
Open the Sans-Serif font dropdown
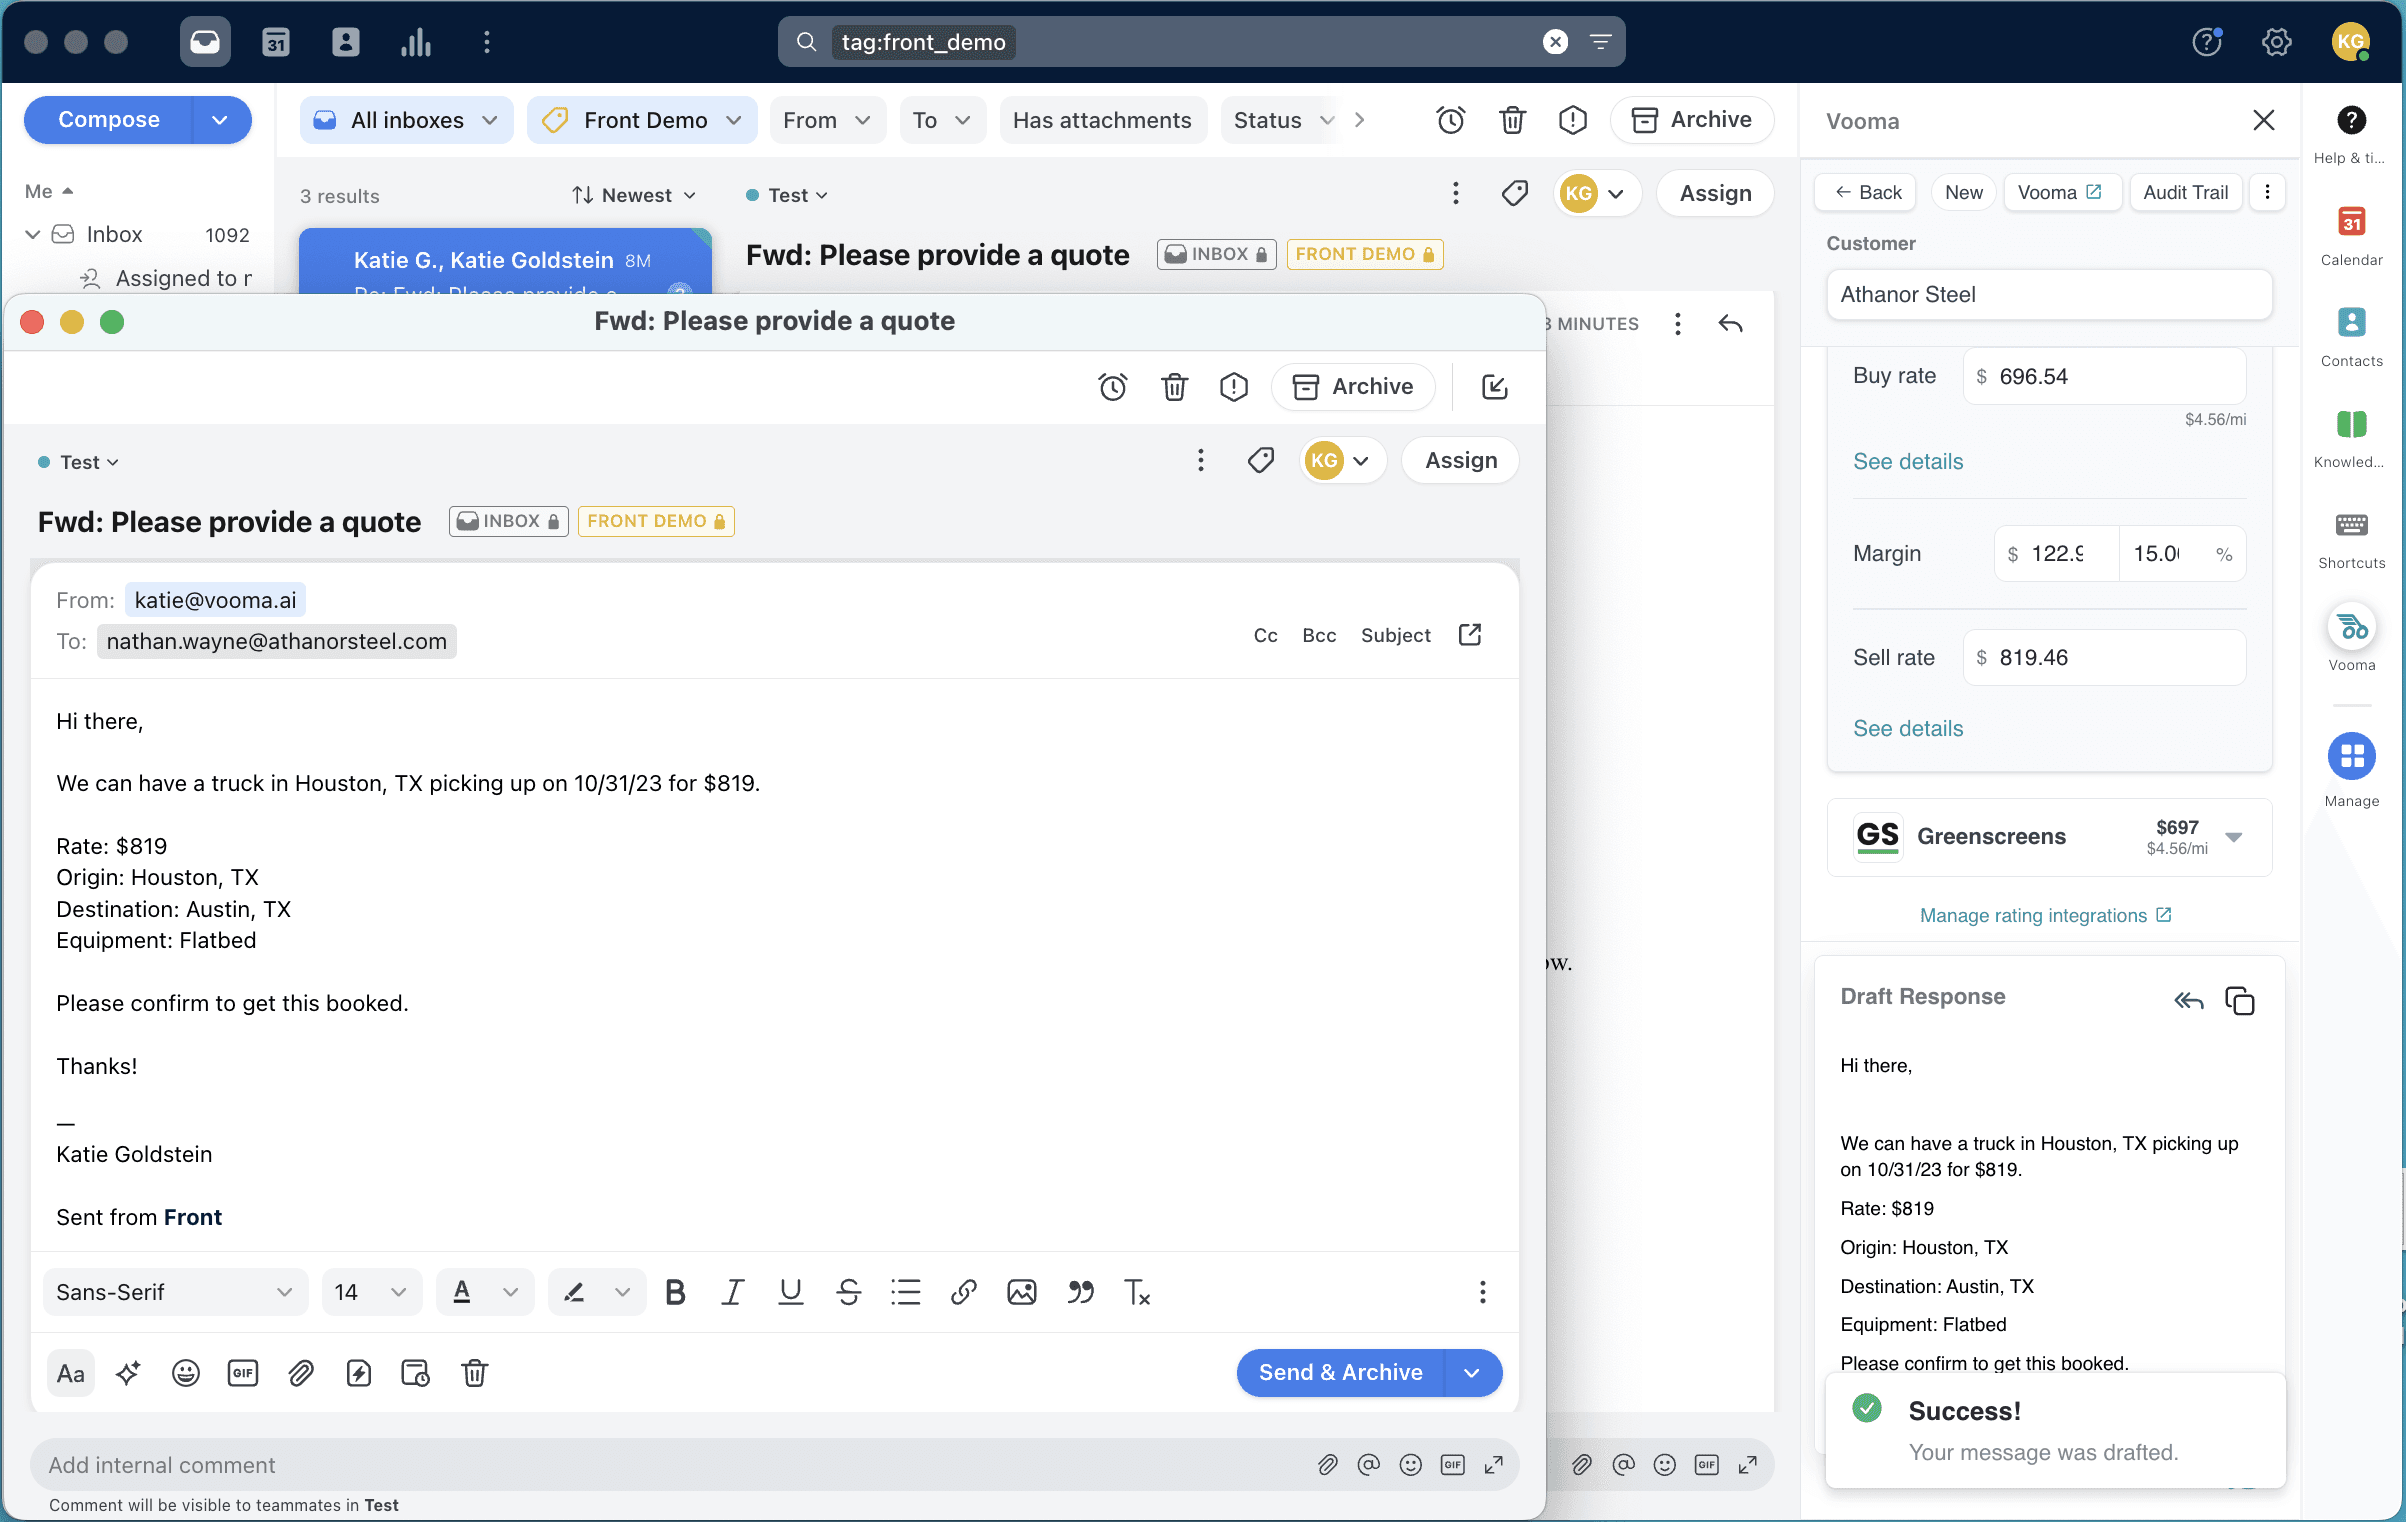click(x=174, y=1292)
